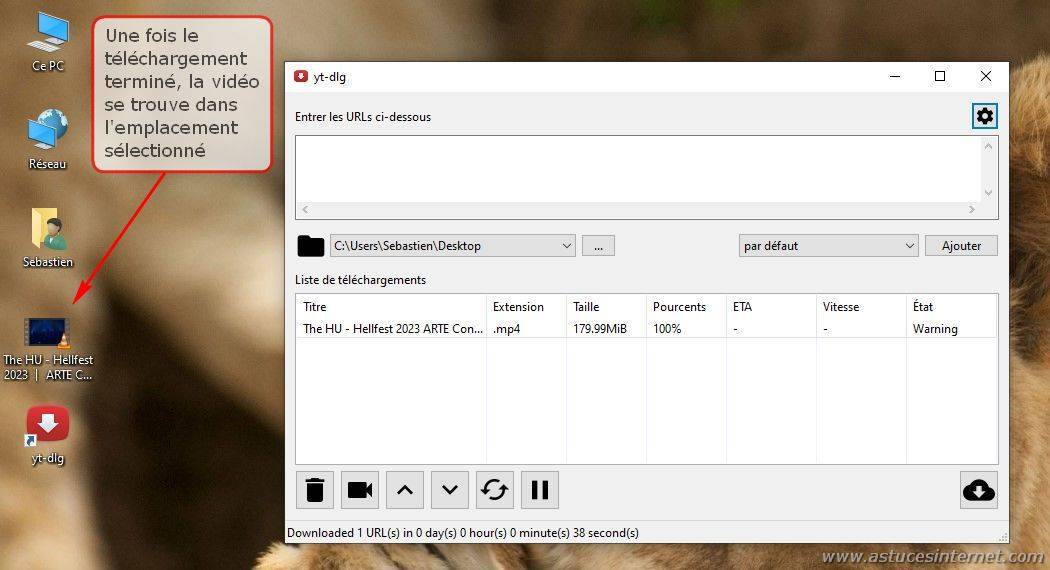Open the 'par défaut' format dropdown
1050x570 pixels.
click(x=909, y=246)
